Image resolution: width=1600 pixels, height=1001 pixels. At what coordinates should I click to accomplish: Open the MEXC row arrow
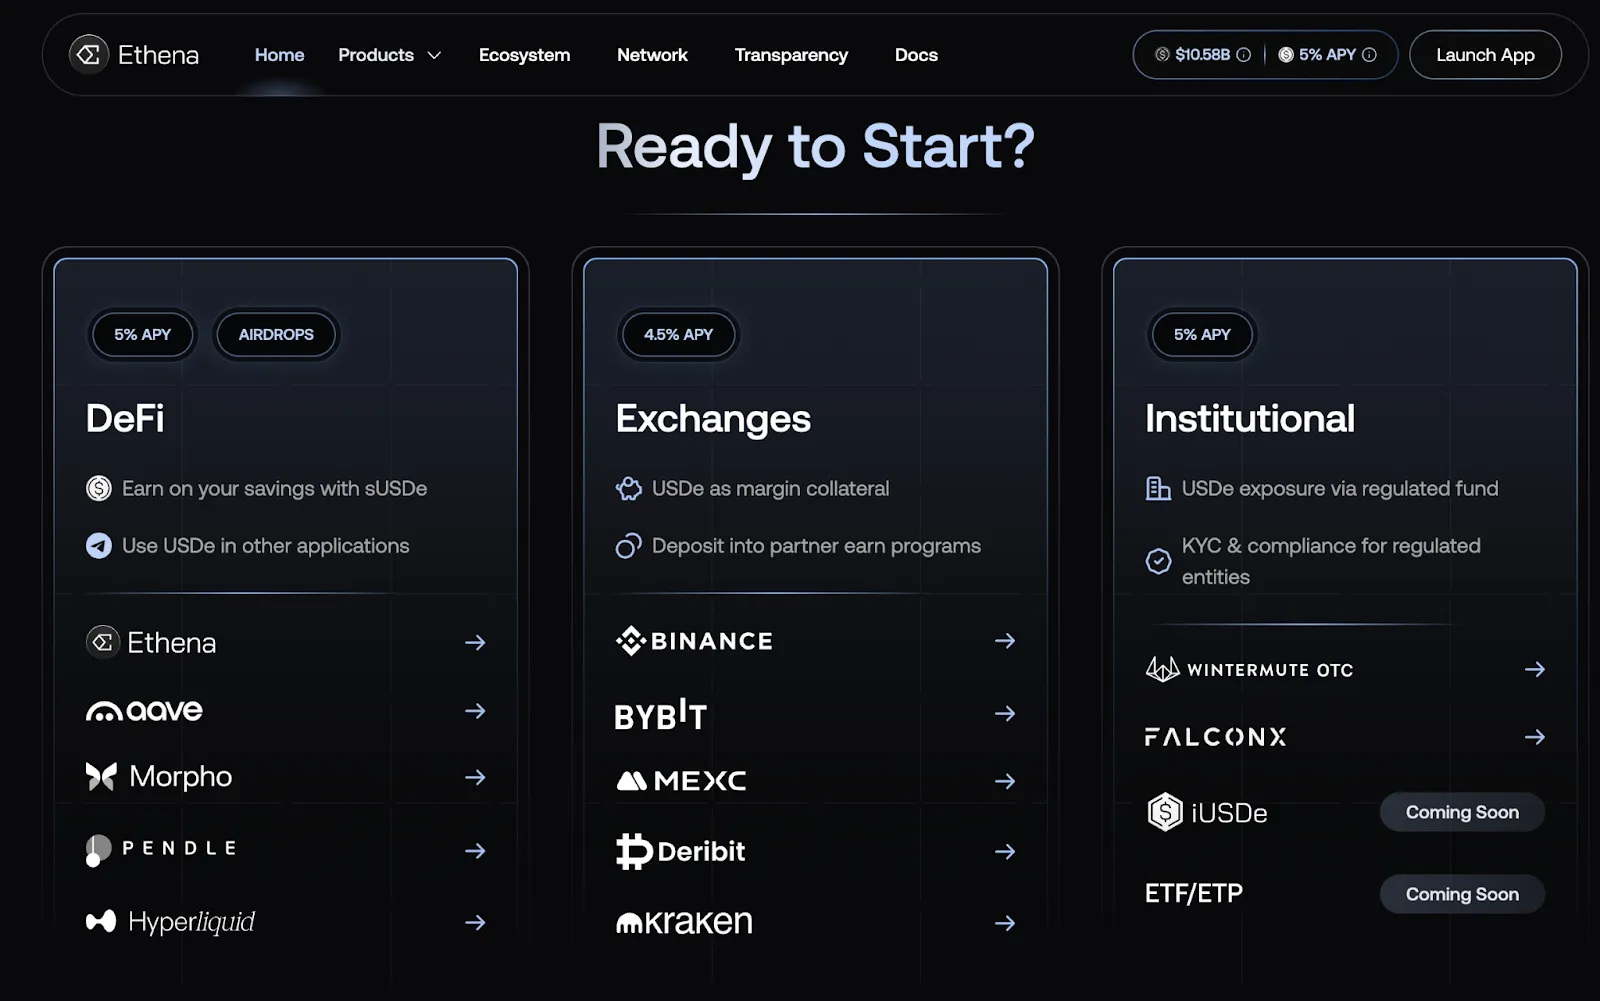(1005, 781)
